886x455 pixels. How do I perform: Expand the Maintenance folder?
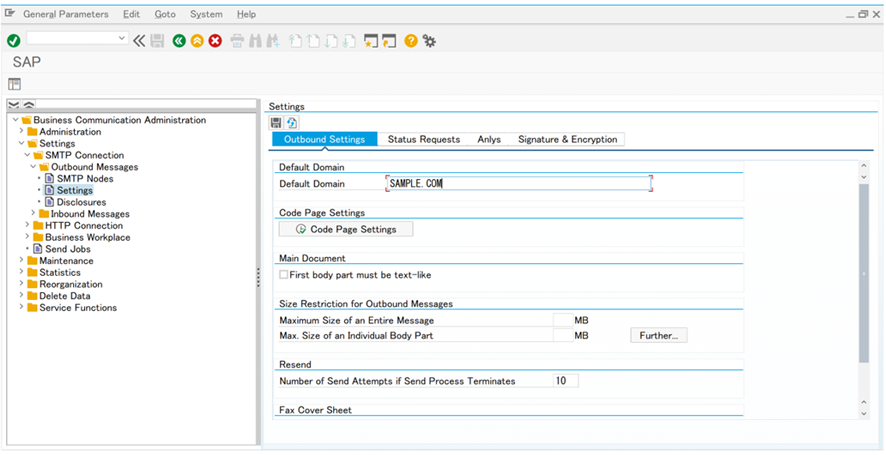(x=21, y=260)
